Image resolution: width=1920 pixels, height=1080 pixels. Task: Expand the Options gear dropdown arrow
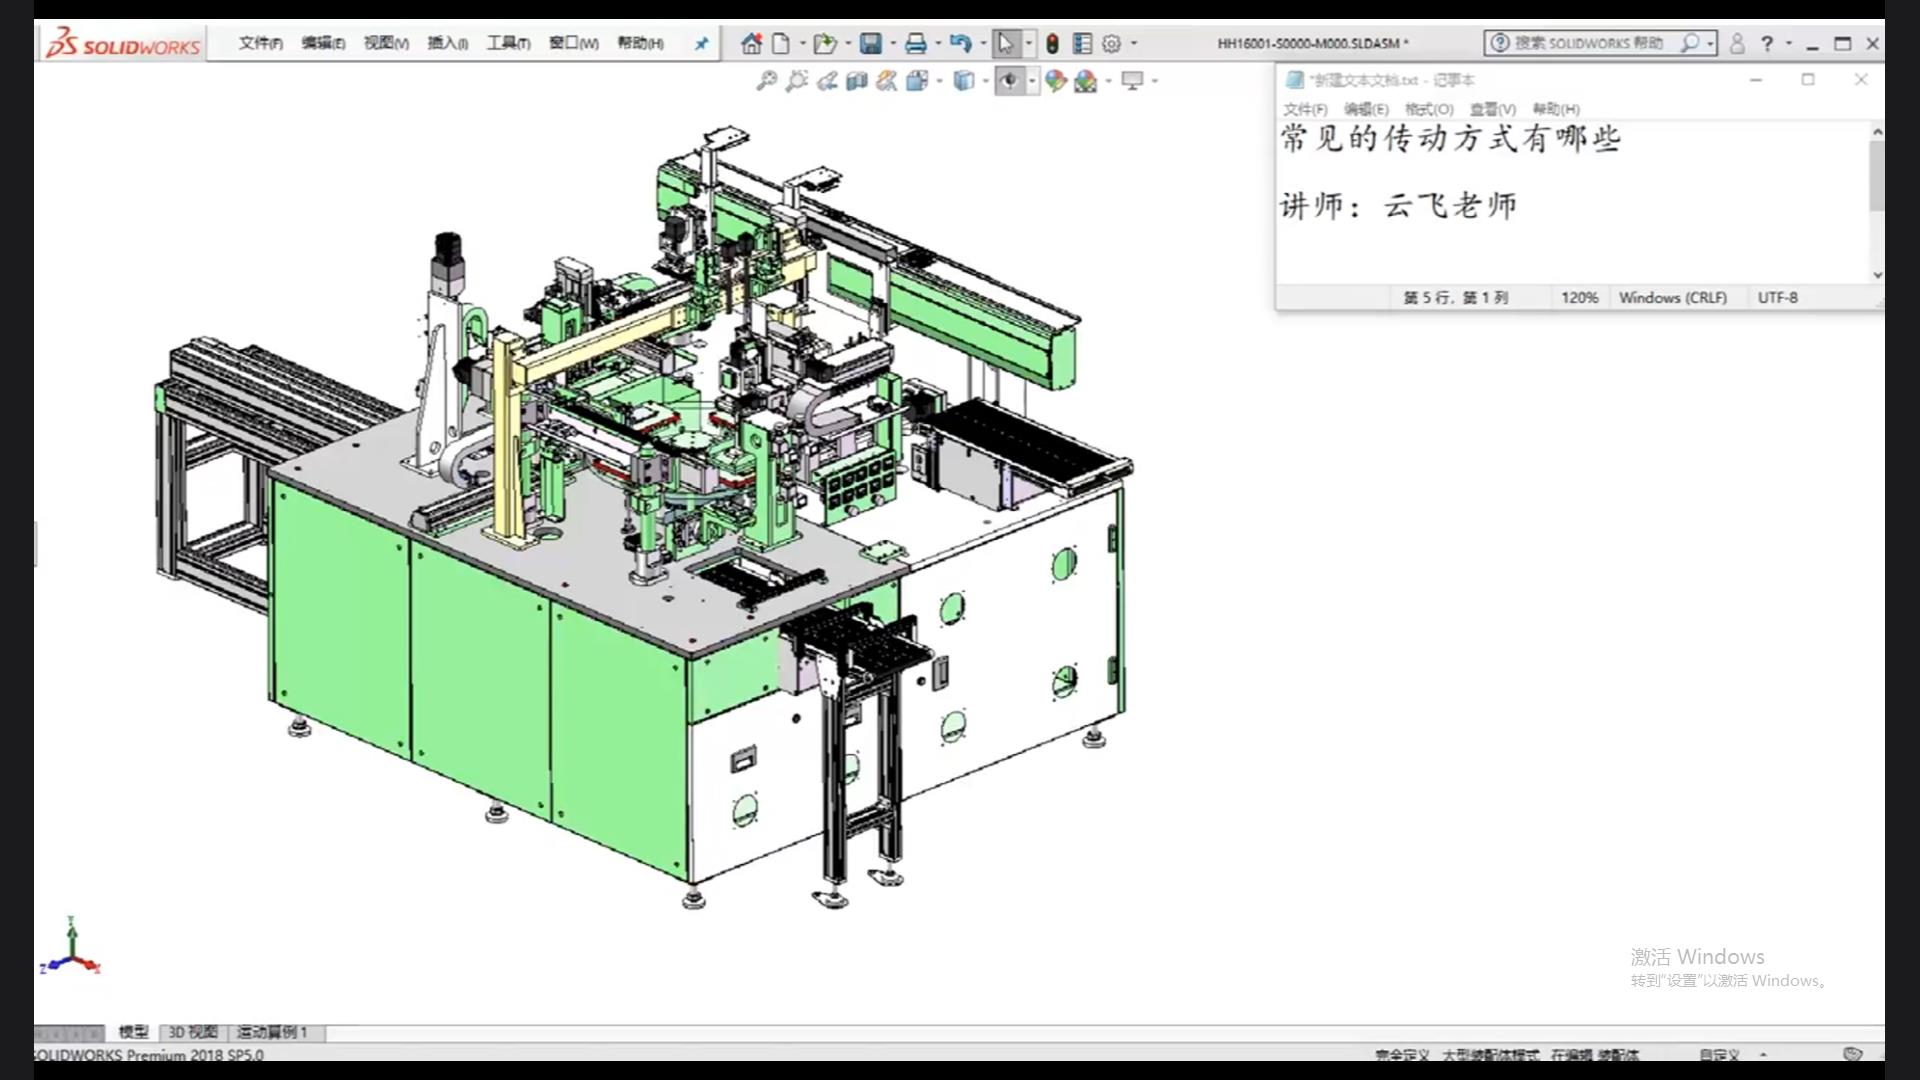click(x=1133, y=43)
